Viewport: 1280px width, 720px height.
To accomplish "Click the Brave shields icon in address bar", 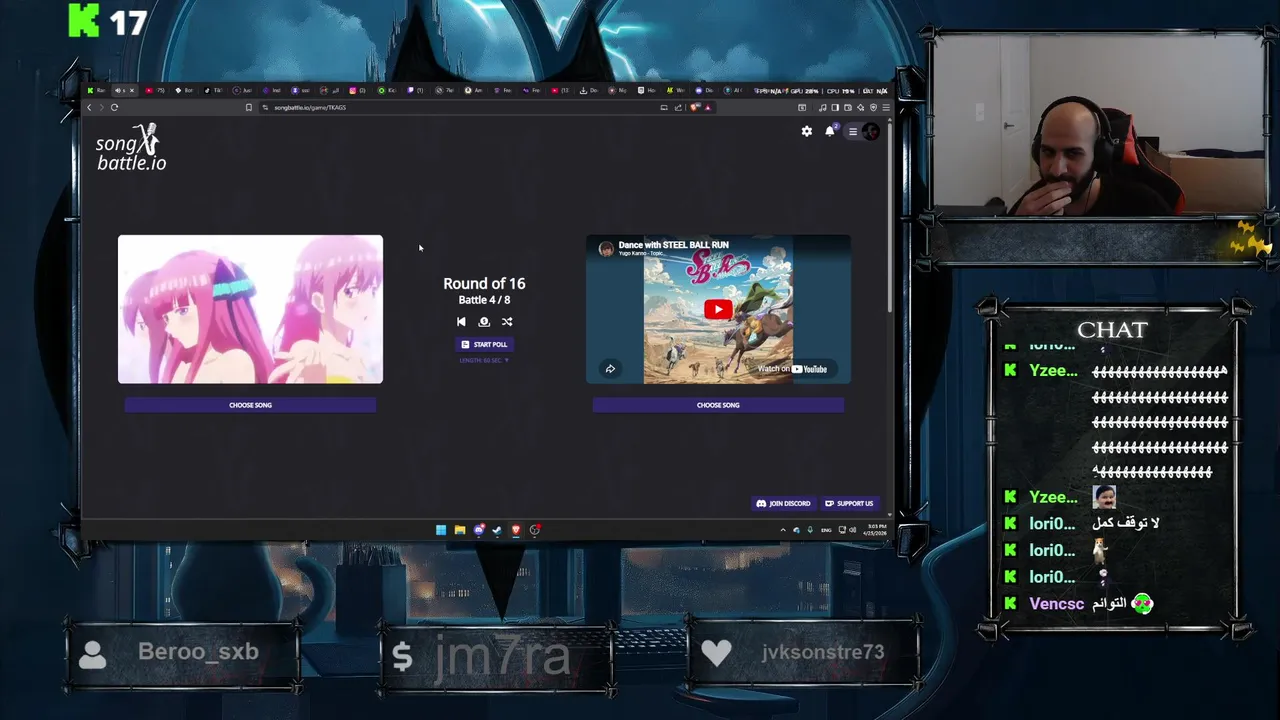I will 693,107.
